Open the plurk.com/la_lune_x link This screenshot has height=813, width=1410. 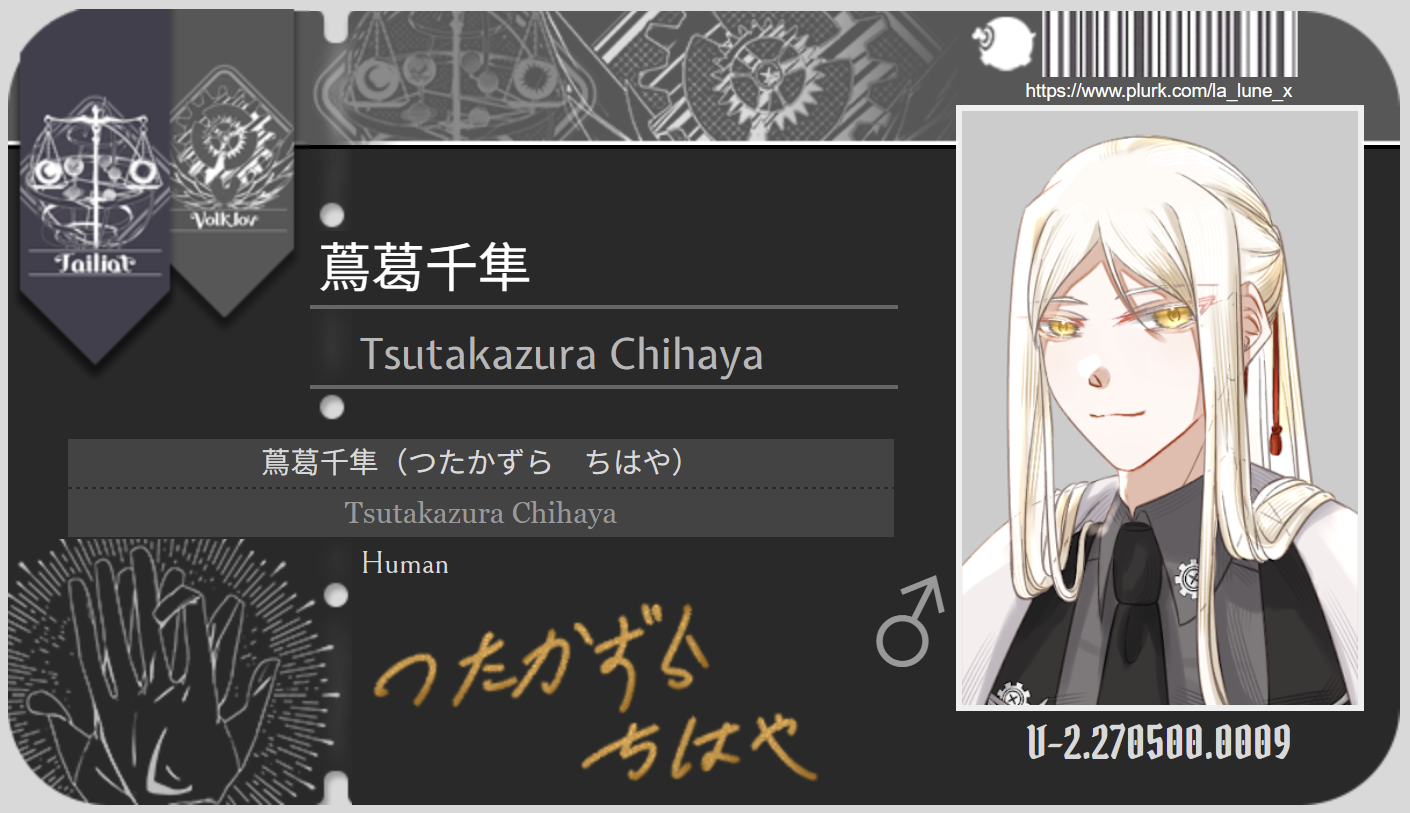pyautogui.click(x=1159, y=91)
